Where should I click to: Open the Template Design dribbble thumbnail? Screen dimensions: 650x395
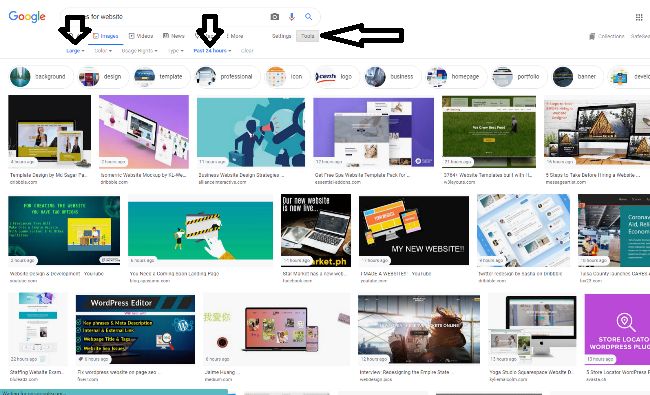click(49, 131)
